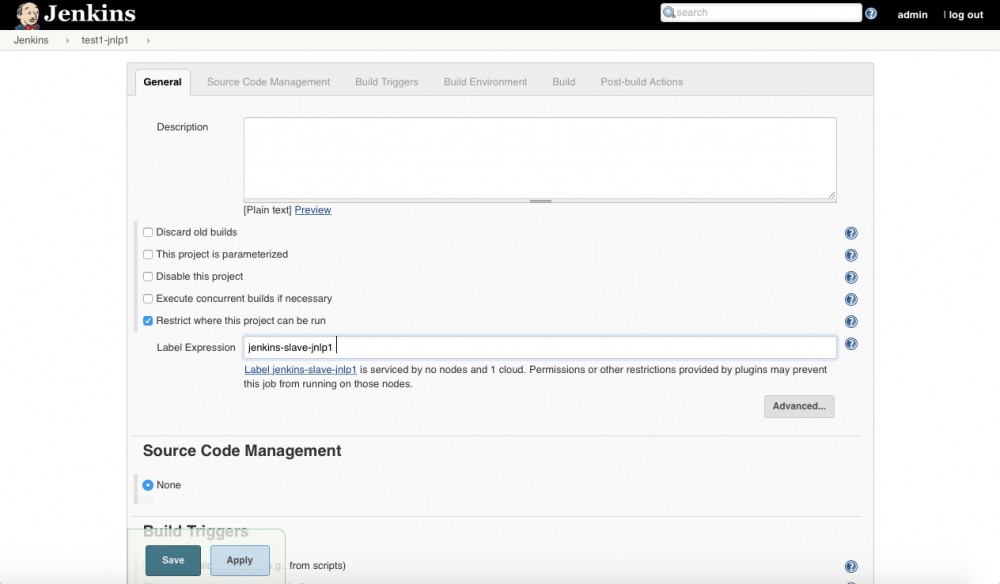
Task: Click the Jenkins butler logo
Action: (x=29, y=14)
